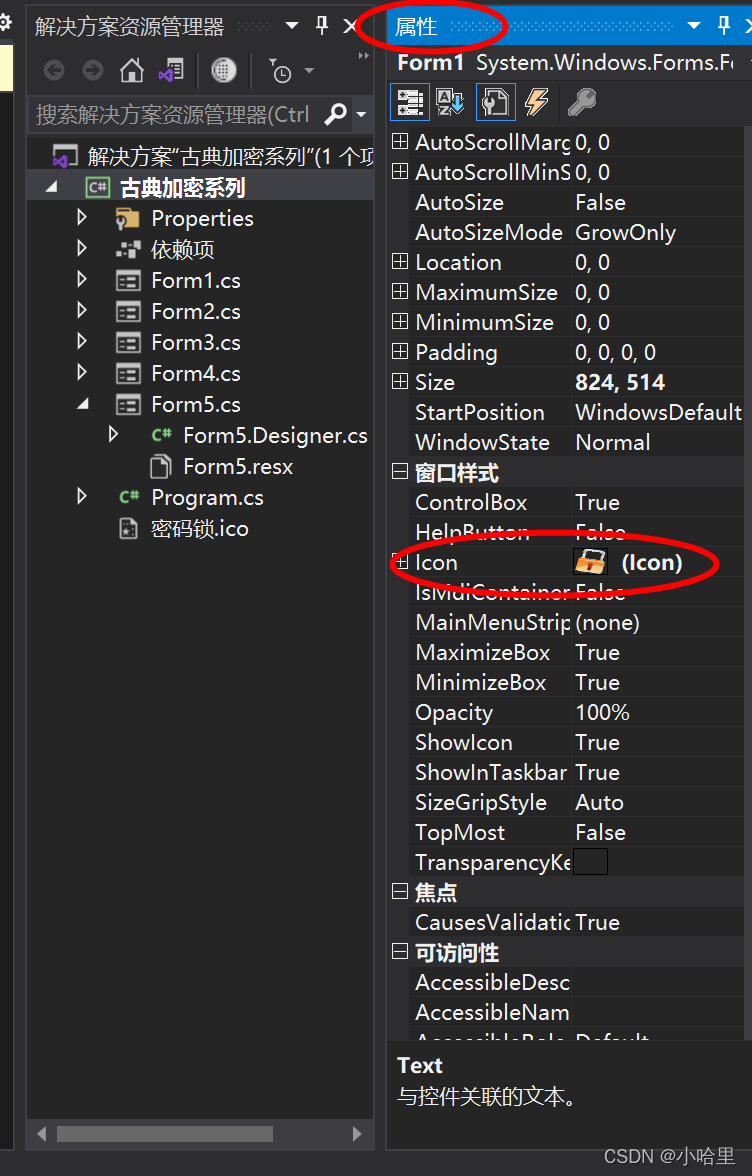Click the search magnifier icon in Solution Explorer
The height and width of the screenshot is (1176, 752).
(335, 114)
